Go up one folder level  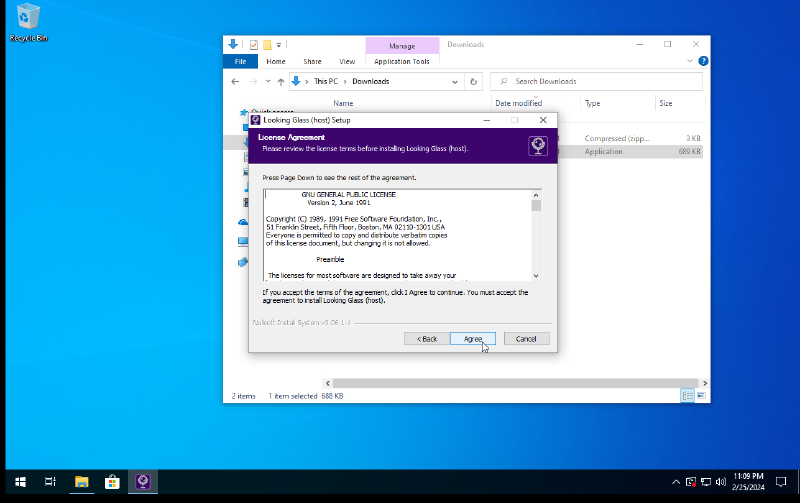tap(281, 82)
